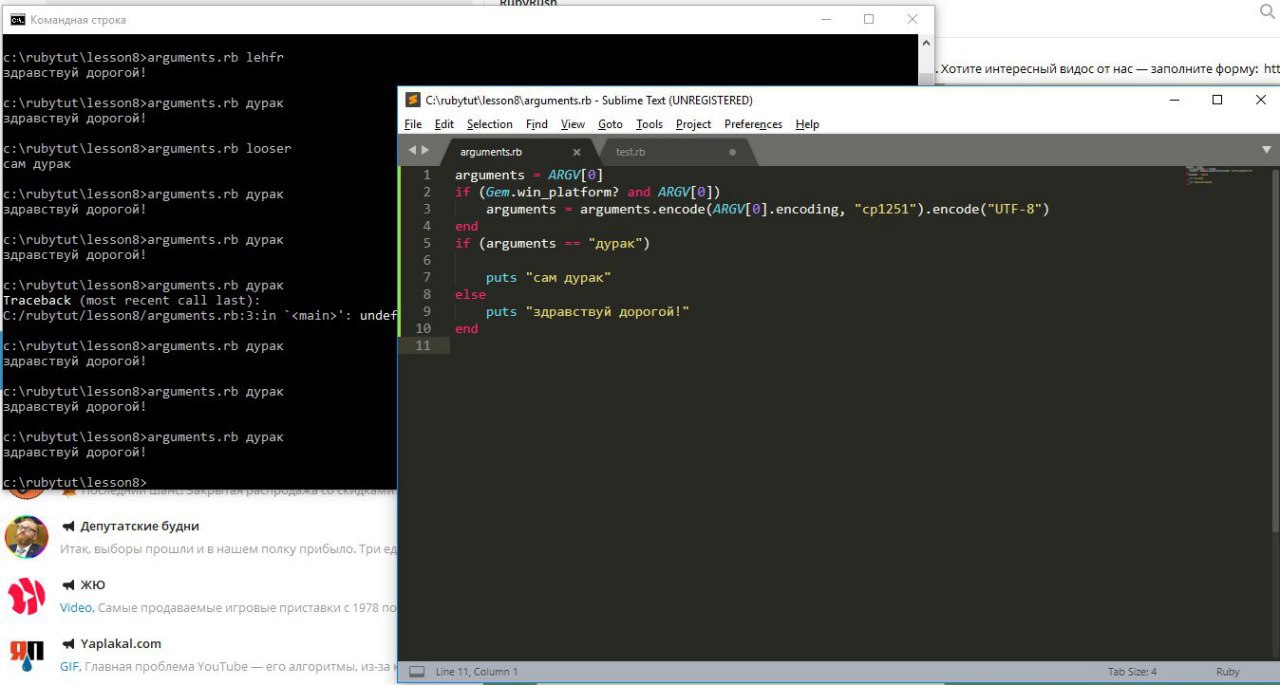
Task: Maximize the Command Prompt window
Action: point(868,19)
